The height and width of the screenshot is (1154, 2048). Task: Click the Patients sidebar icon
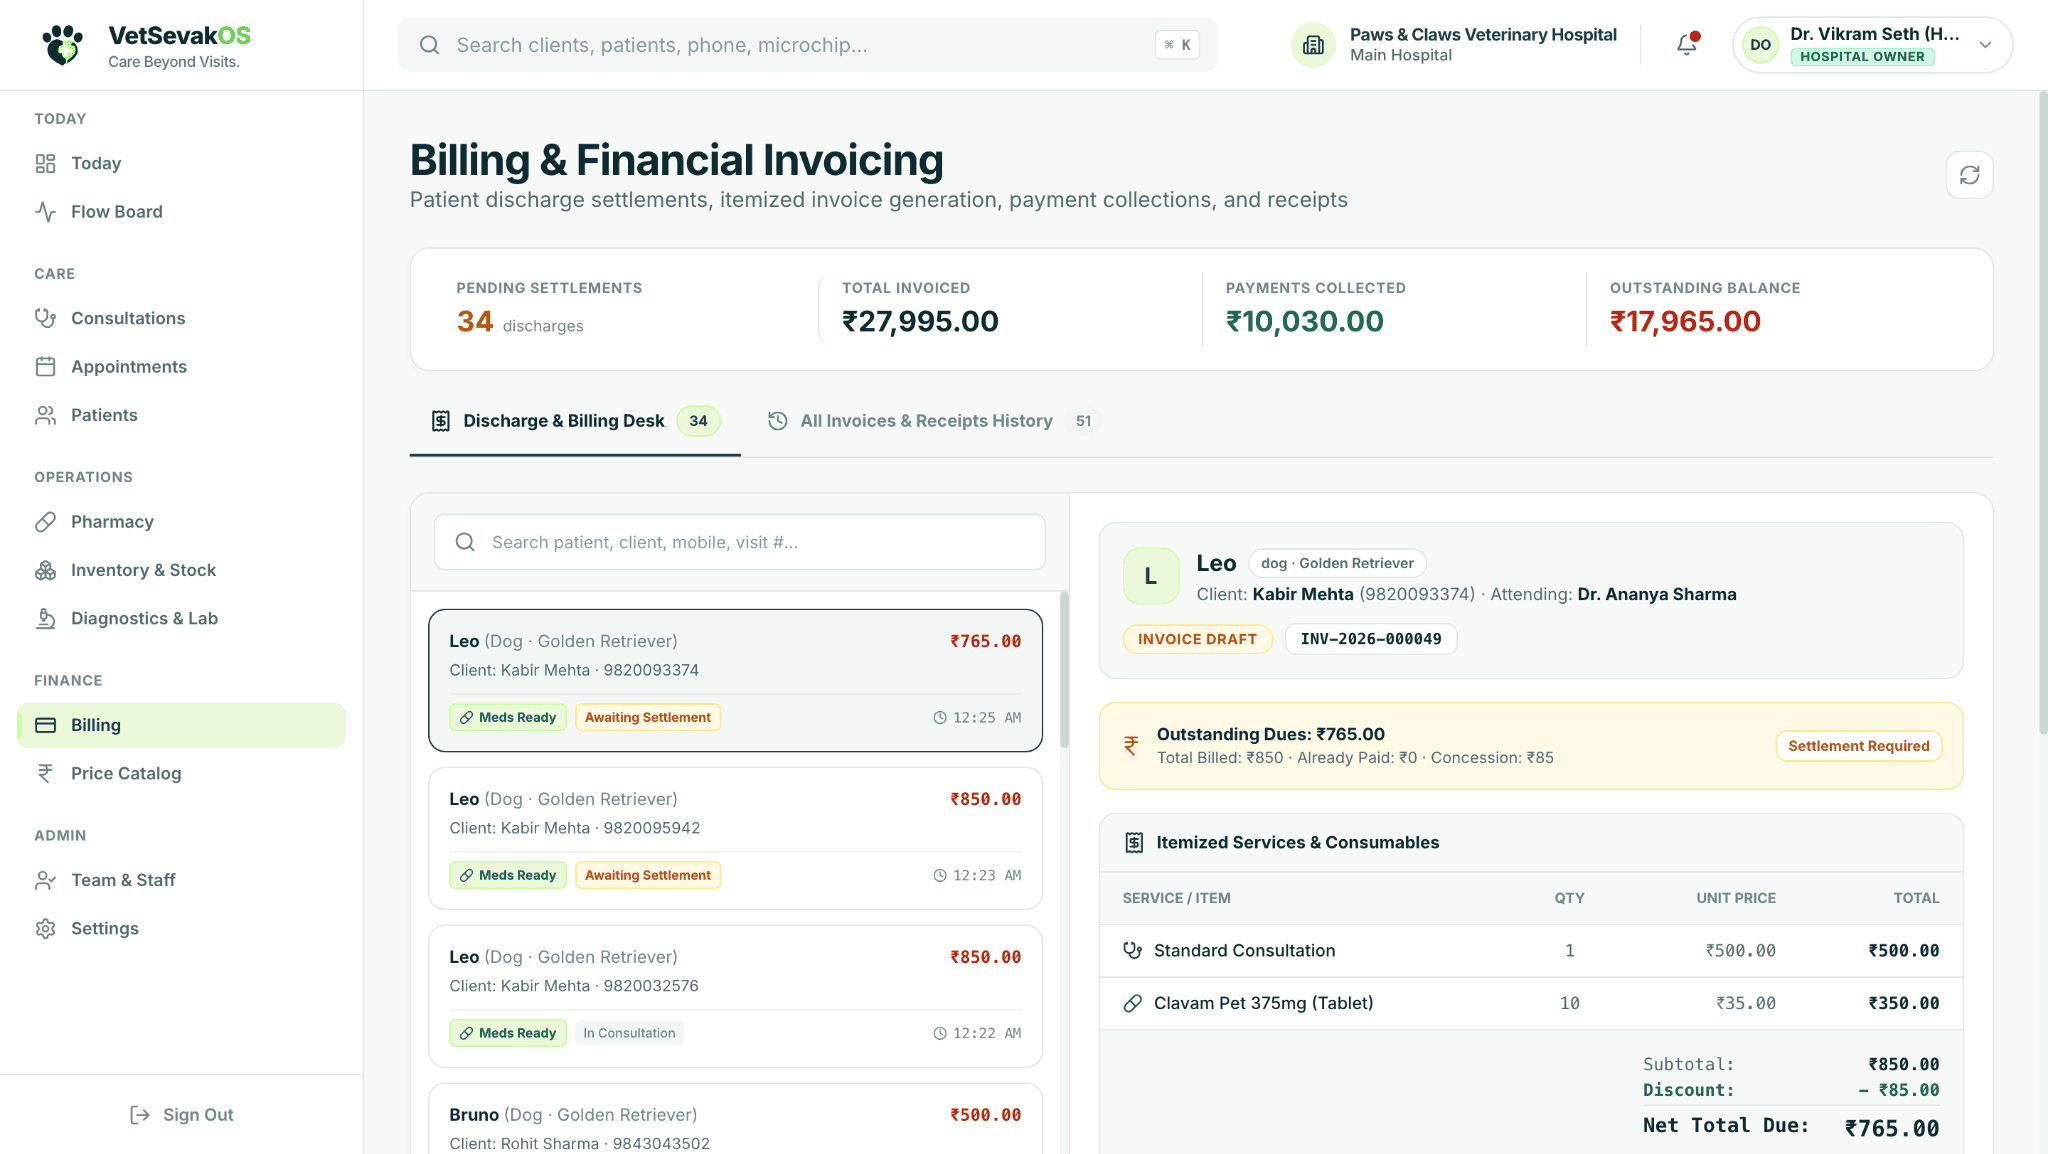coord(45,415)
